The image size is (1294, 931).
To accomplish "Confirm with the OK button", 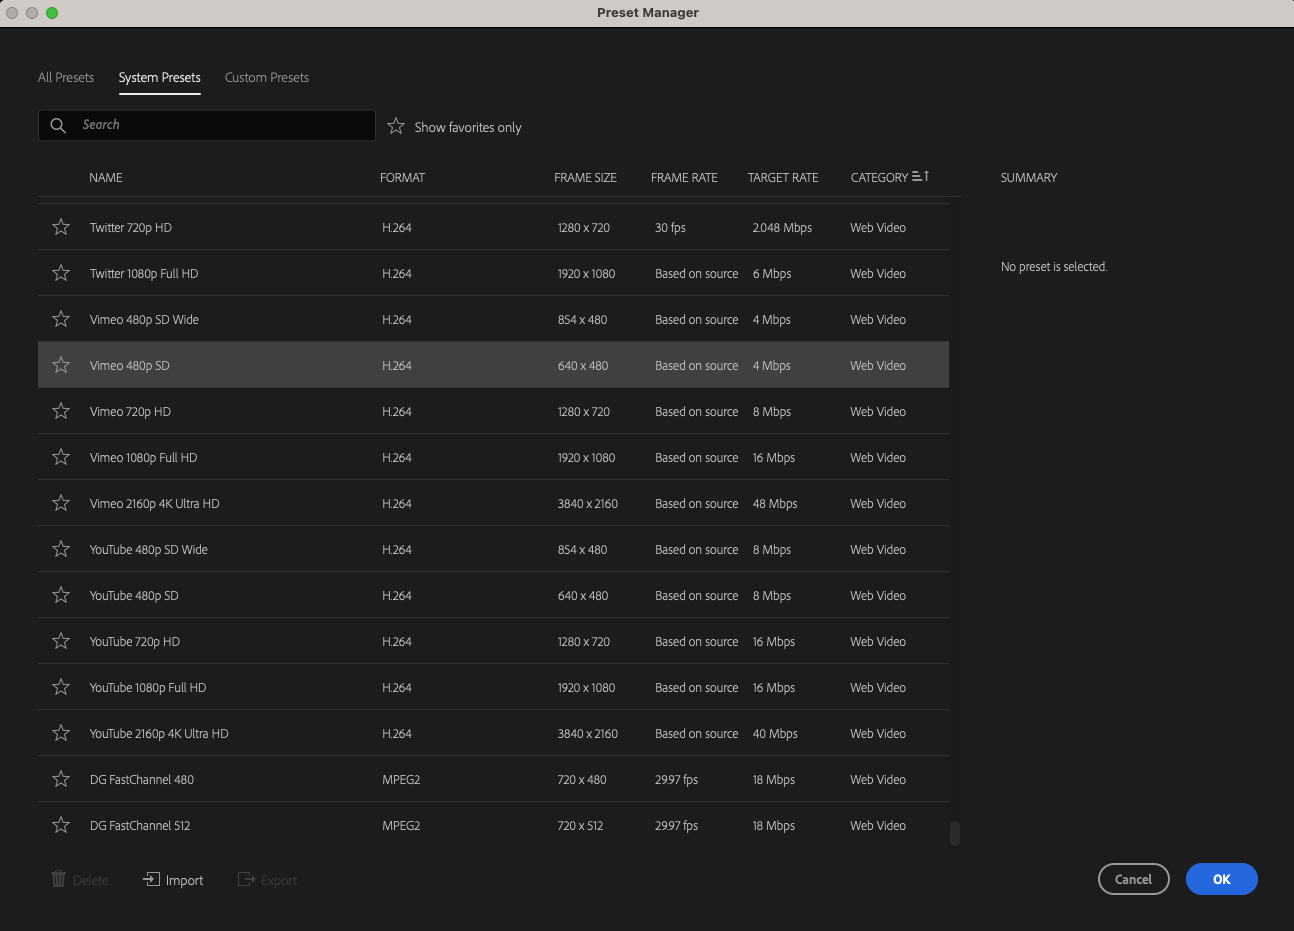I will [x=1221, y=879].
